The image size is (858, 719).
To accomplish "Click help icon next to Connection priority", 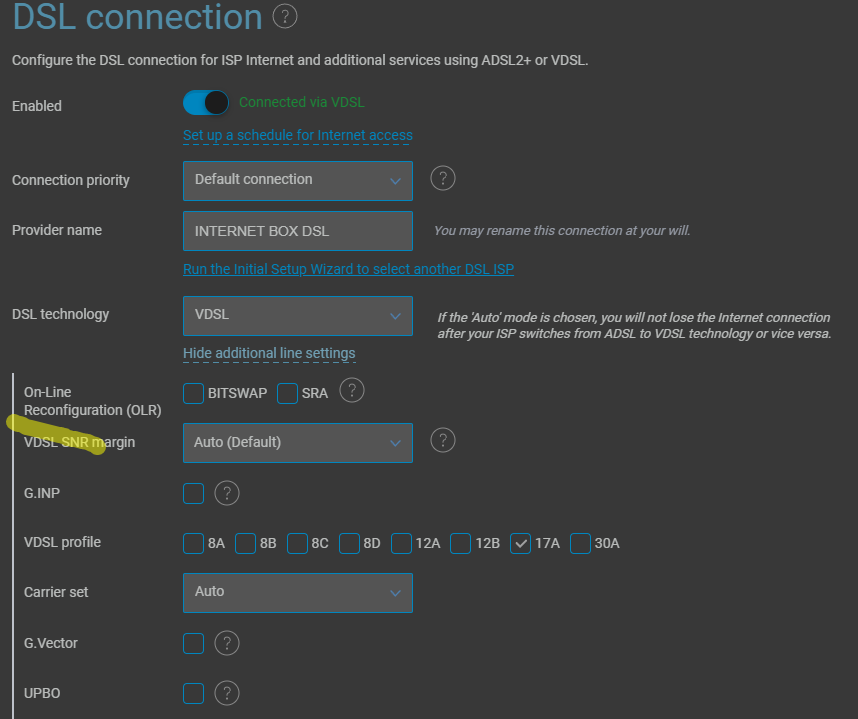I will (x=443, y=178).
